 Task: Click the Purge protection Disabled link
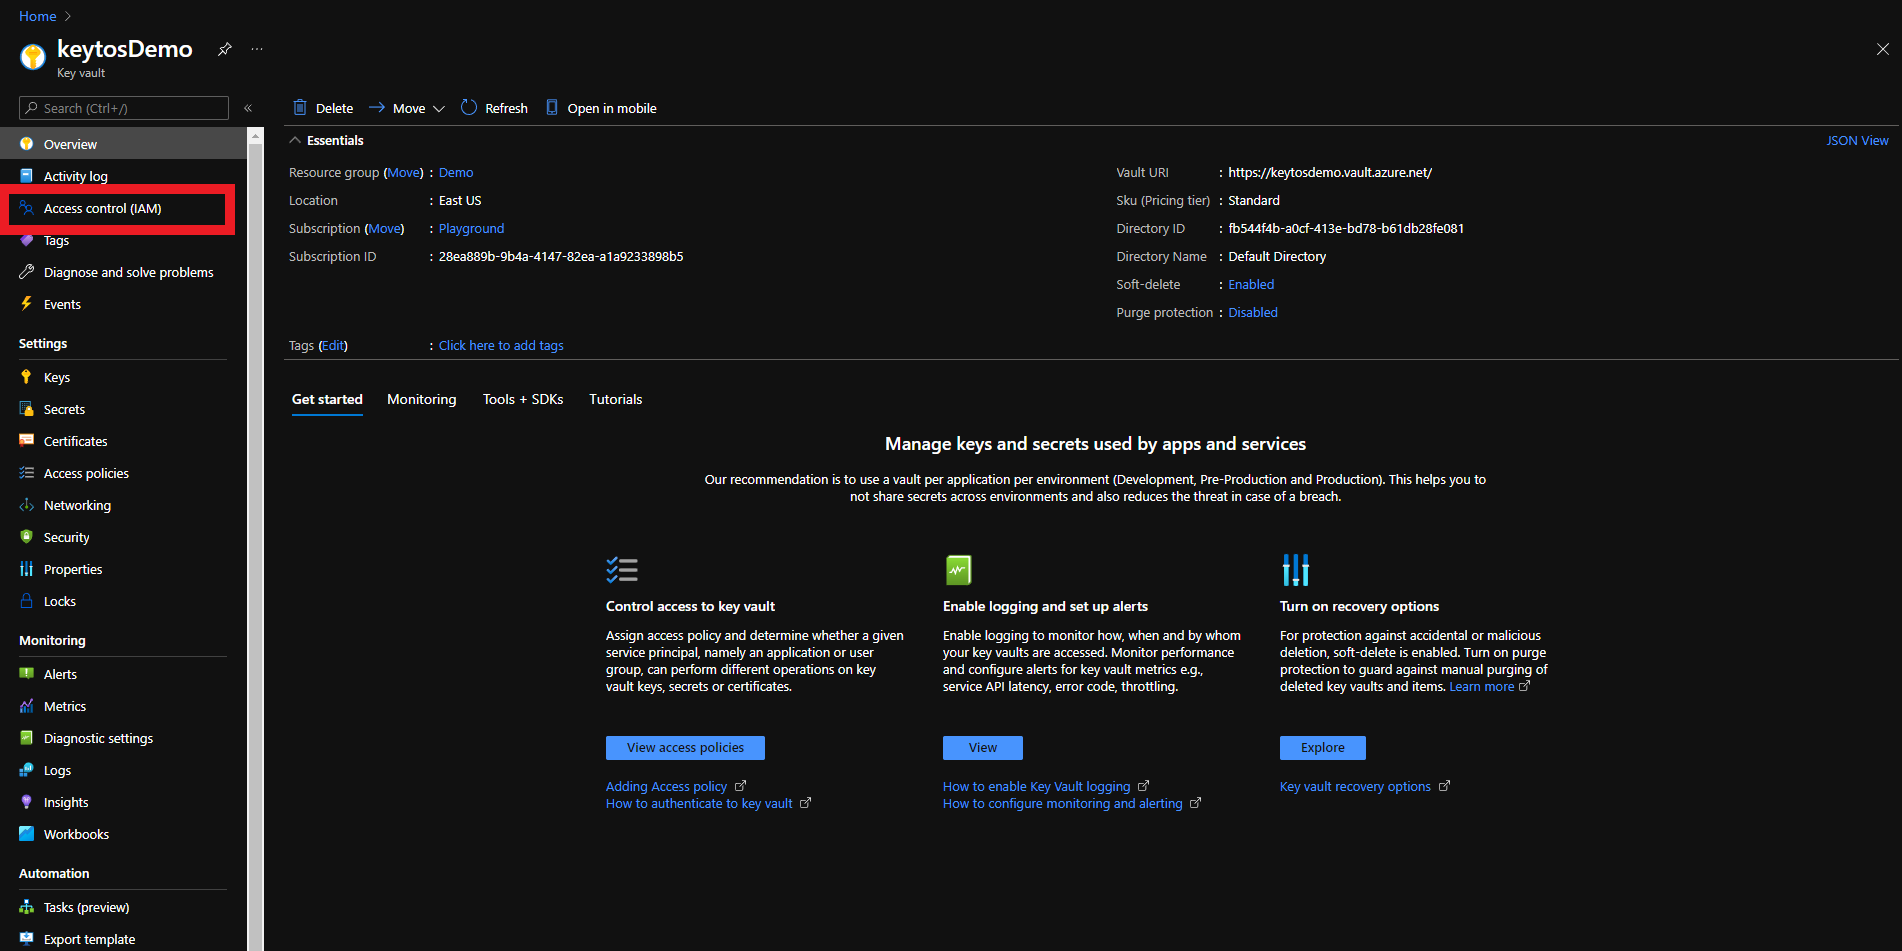pyautogui.click(x=1253, y=312)
